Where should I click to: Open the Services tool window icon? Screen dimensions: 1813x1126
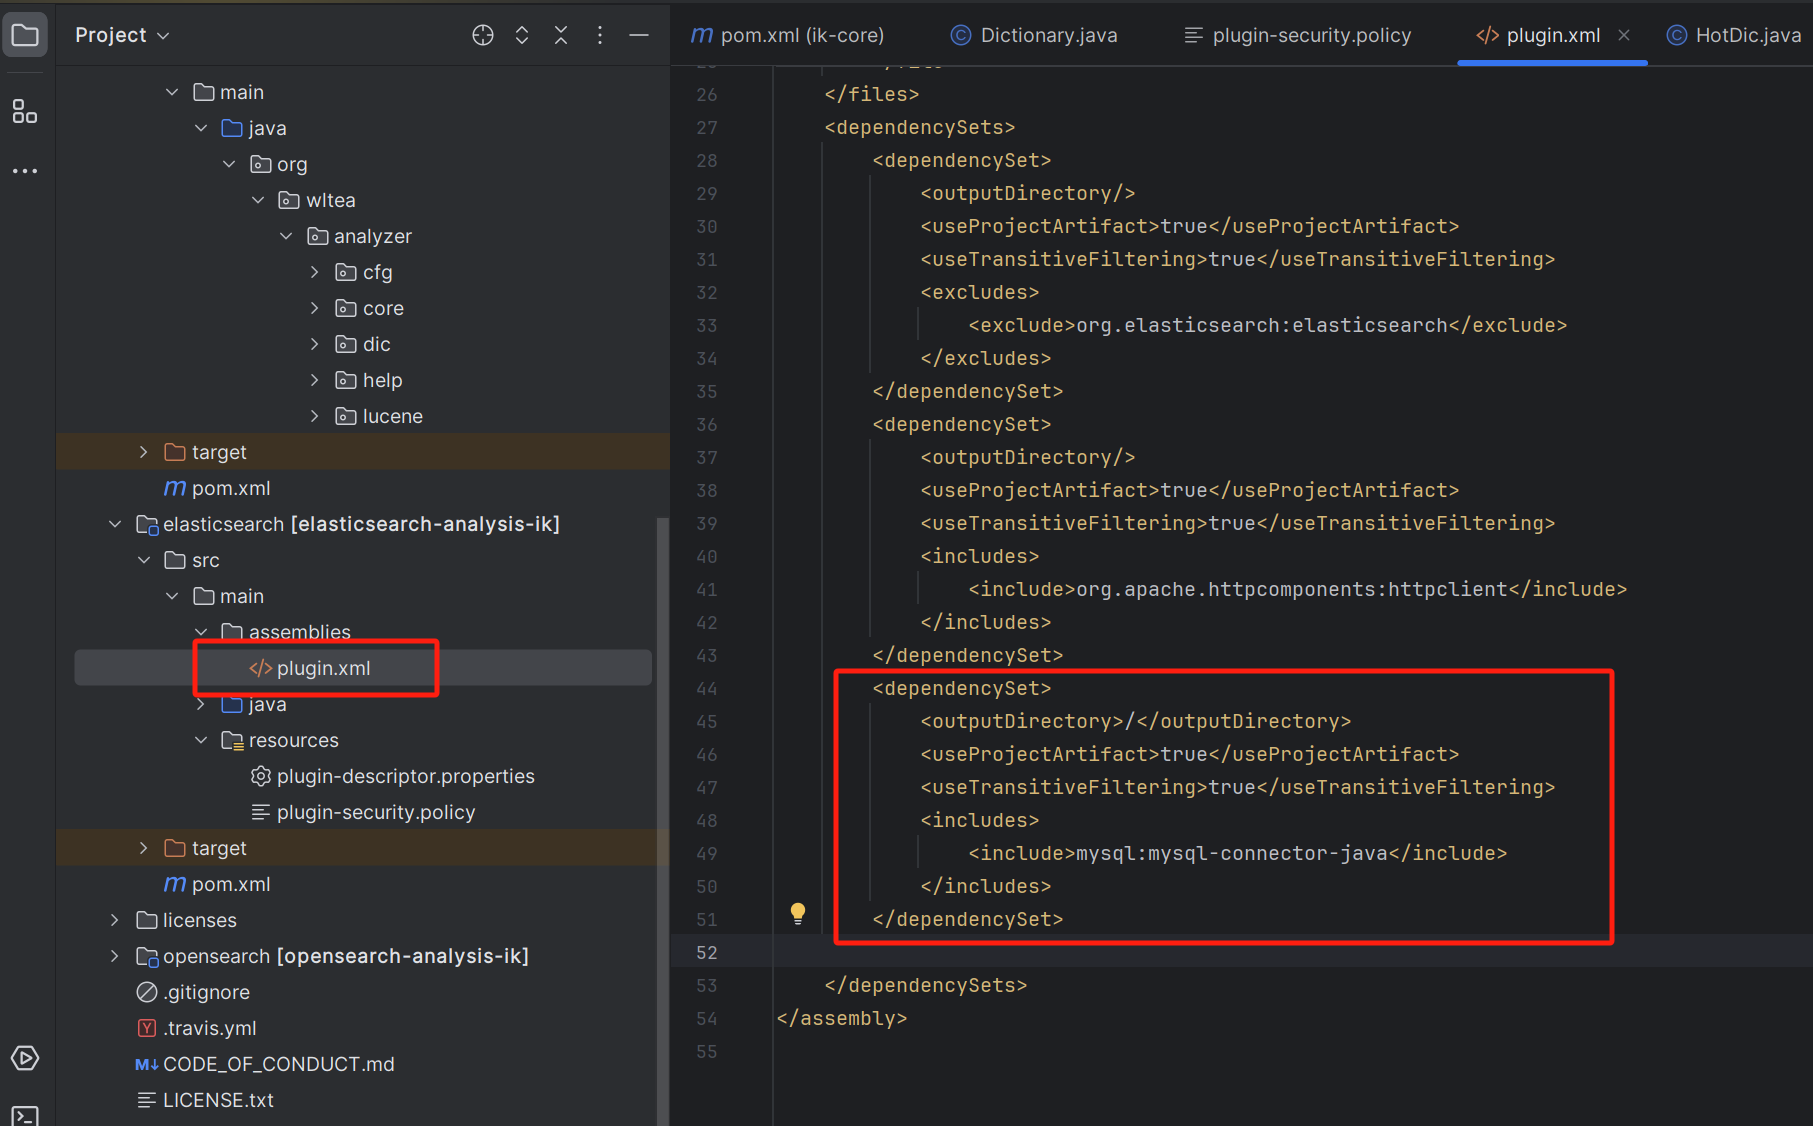coord(25,1058)
